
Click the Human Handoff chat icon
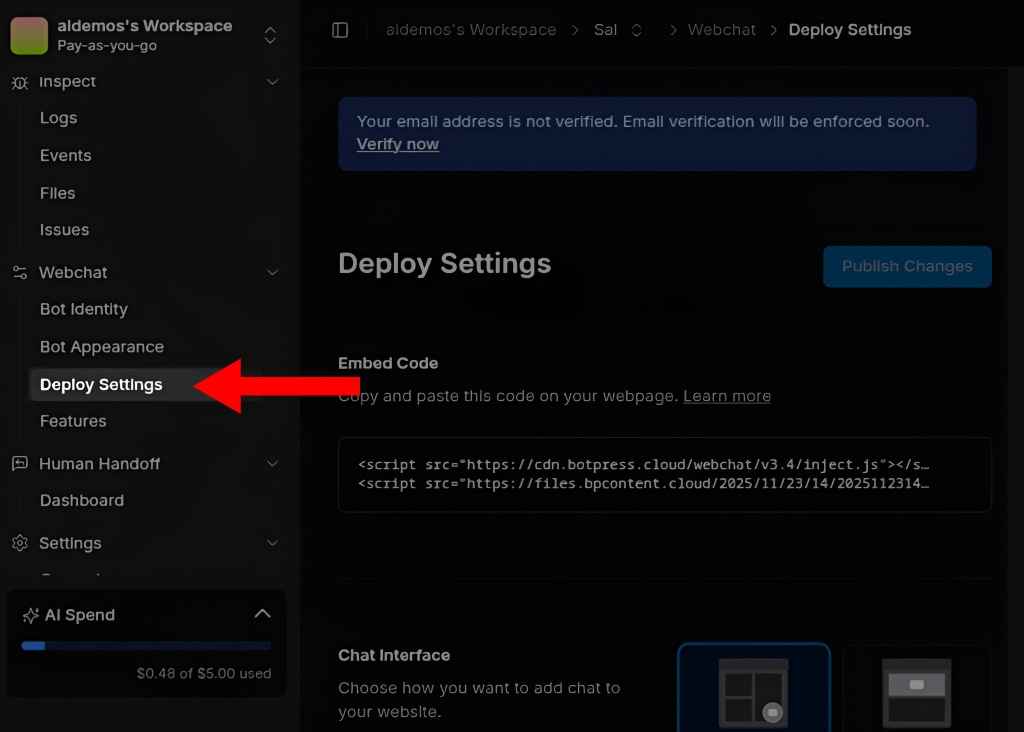[x=20, y=464]
